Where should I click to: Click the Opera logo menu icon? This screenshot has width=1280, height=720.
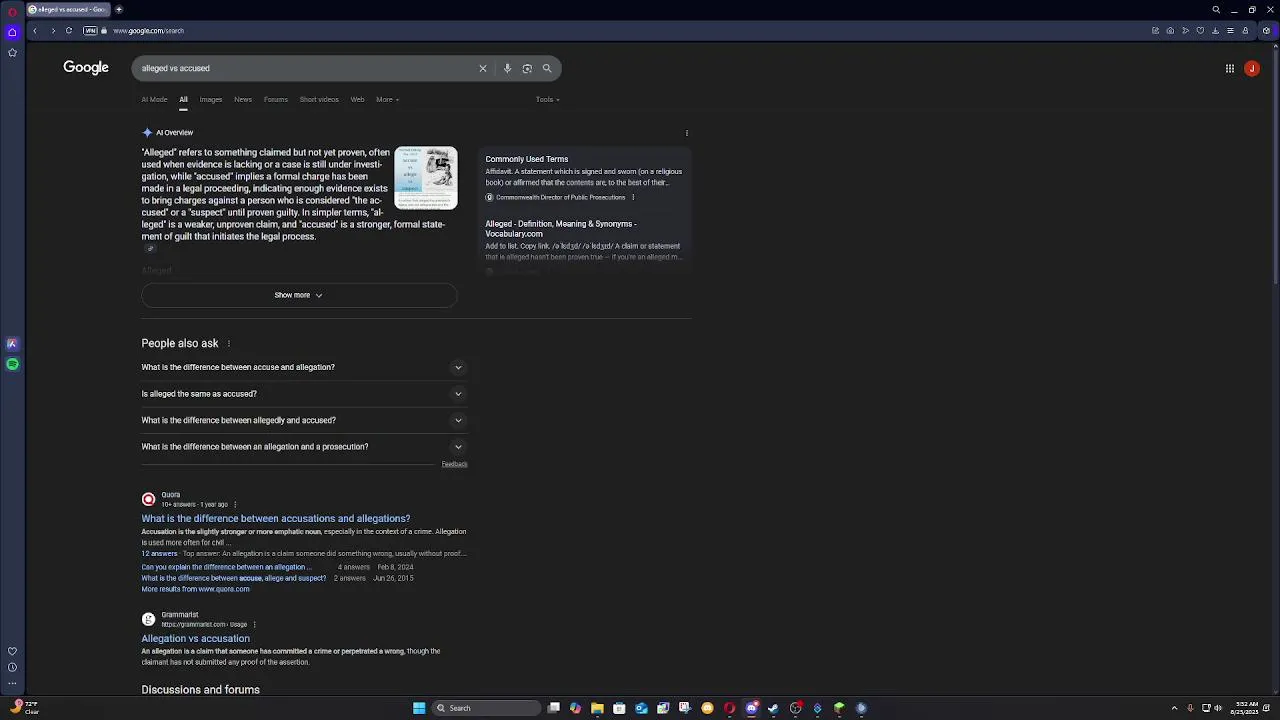point(12,11)
